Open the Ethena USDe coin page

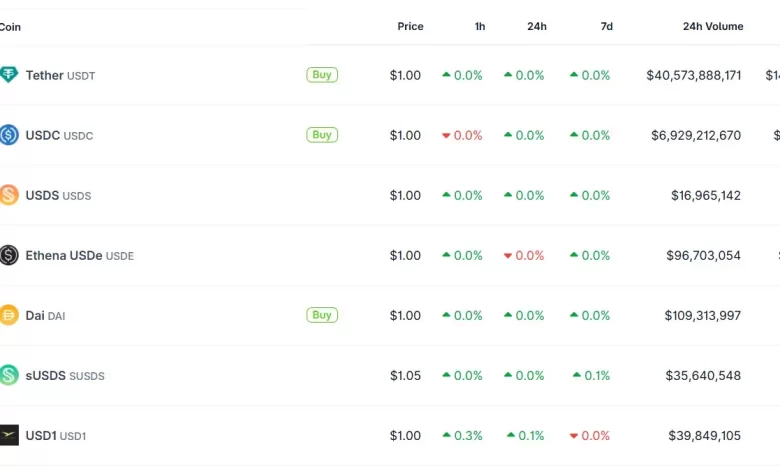80,256
